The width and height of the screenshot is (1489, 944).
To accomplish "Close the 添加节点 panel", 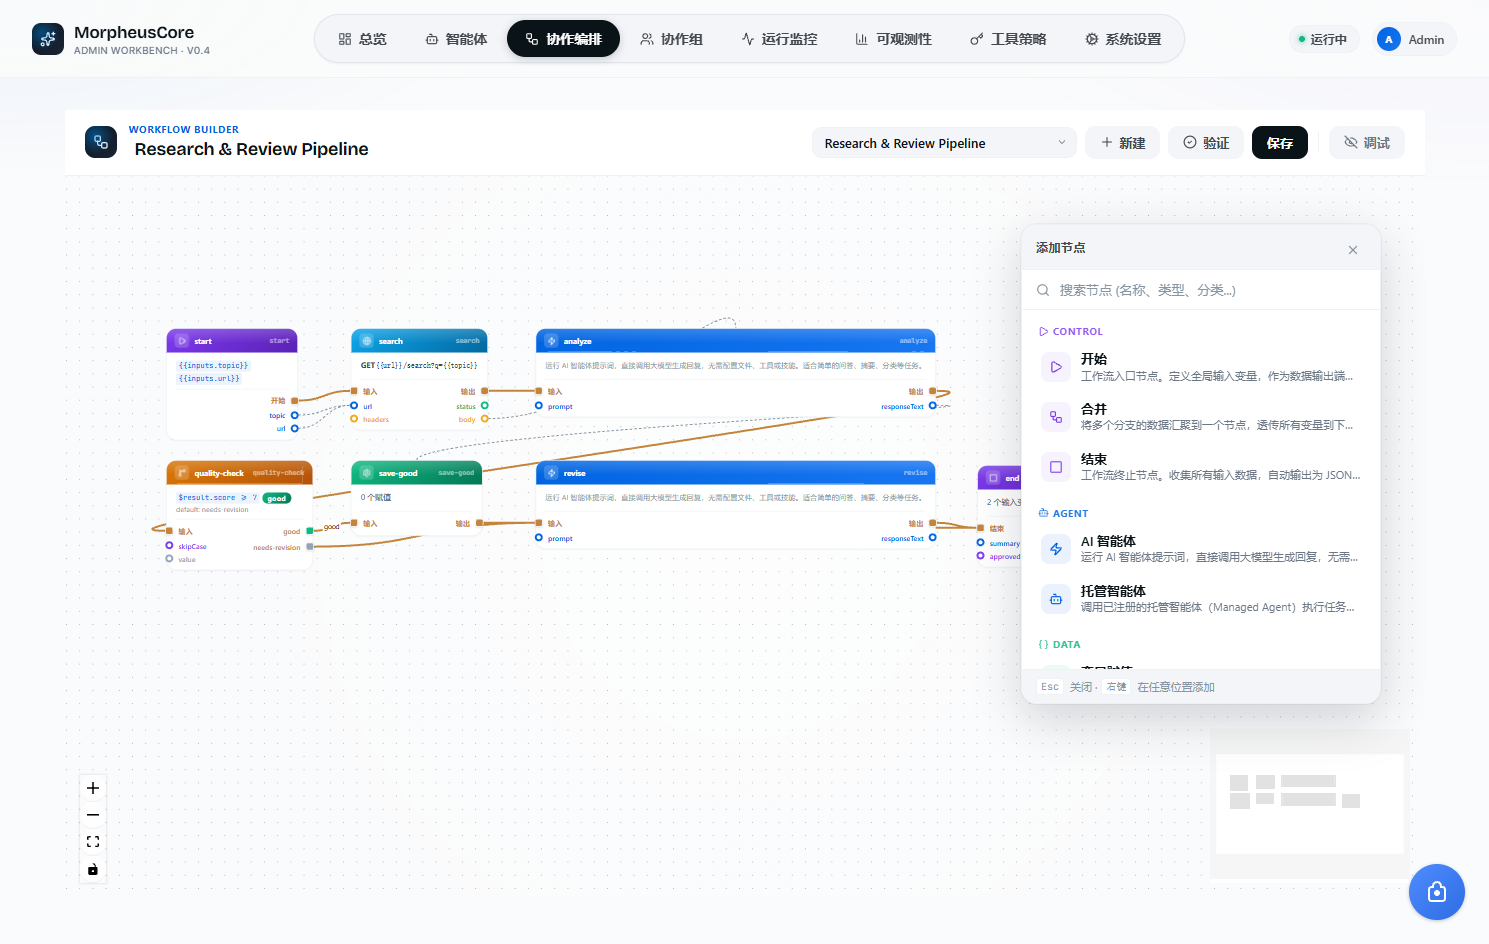I will coord(1353,250).
